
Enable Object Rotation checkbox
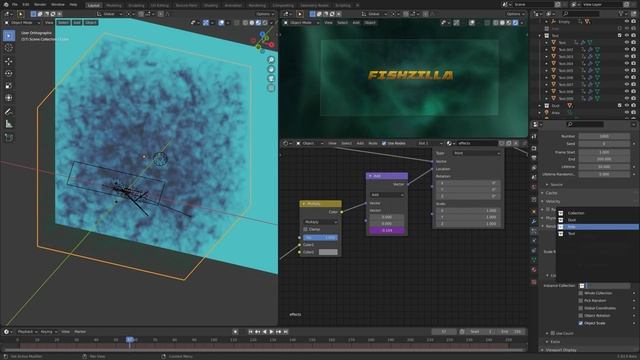(x=581, y=316)
